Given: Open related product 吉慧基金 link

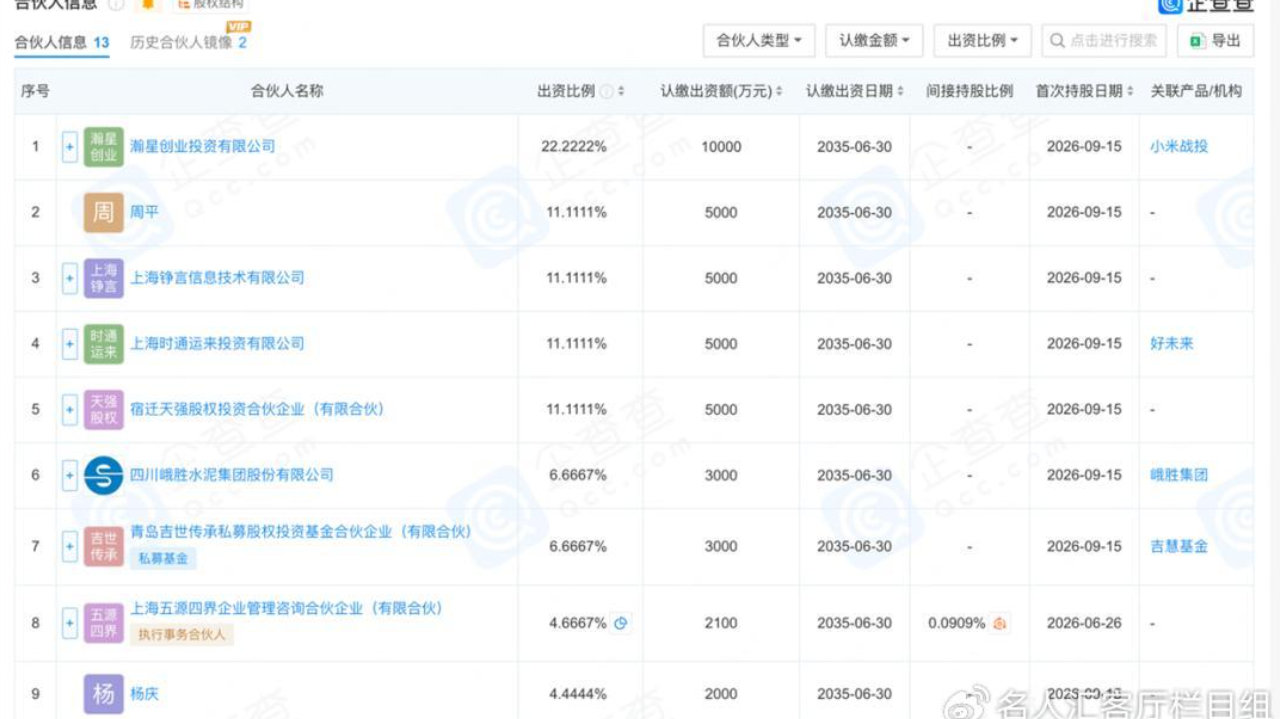Looking at the screenshot, I should 1179,547.
